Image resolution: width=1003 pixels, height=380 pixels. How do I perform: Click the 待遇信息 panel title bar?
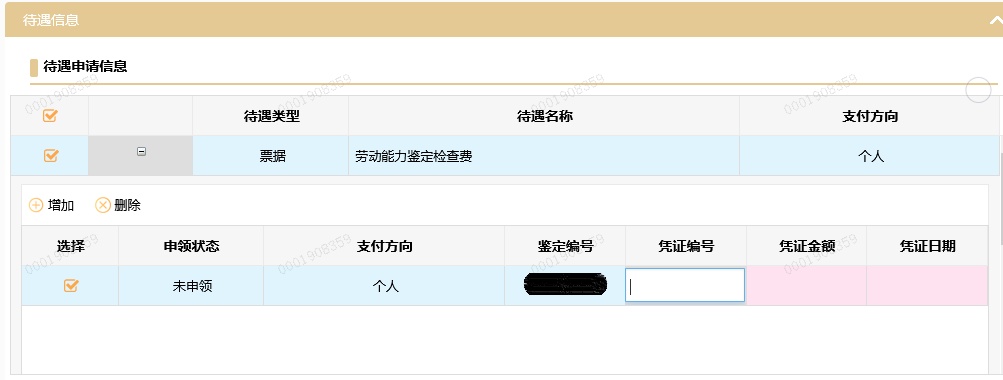(x=502, y=20)
